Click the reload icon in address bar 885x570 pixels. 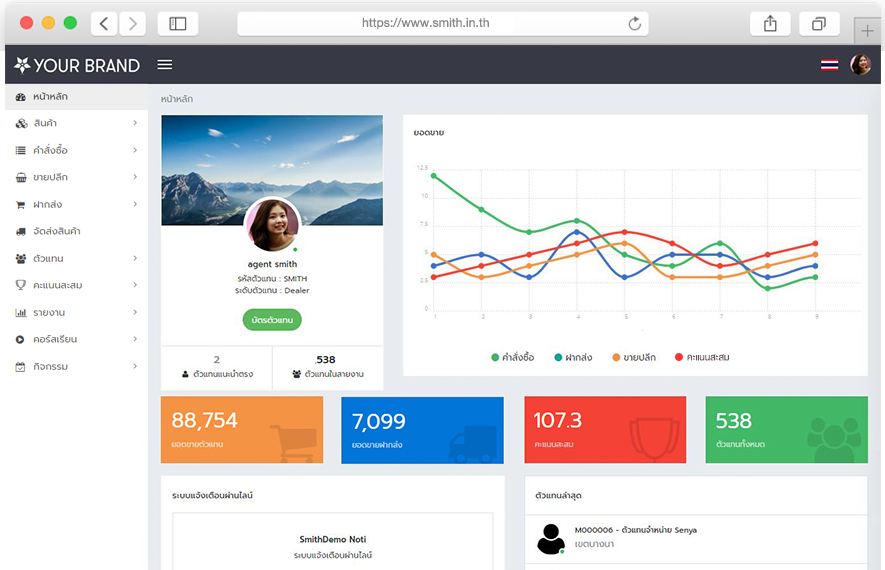click(634, 23)
